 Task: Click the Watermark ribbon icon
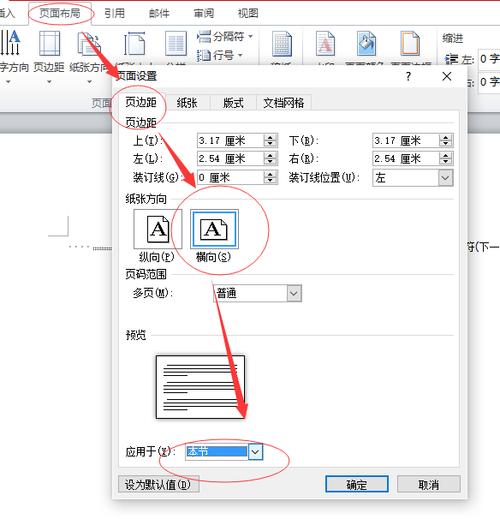pos(325,43)
